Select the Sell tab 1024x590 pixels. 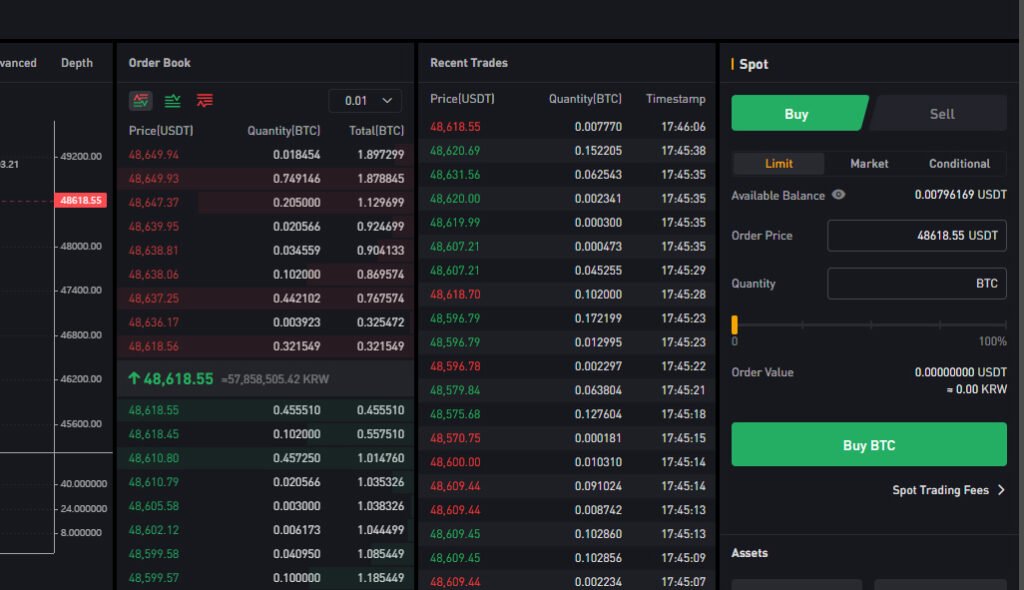coord(941,114)
